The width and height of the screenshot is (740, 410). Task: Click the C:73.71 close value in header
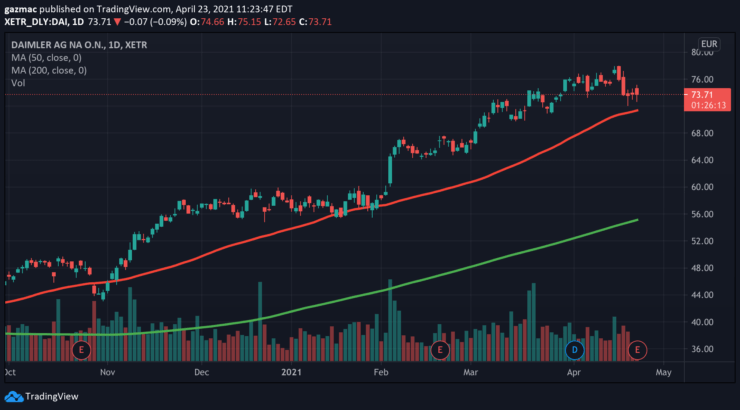point(315,22)
